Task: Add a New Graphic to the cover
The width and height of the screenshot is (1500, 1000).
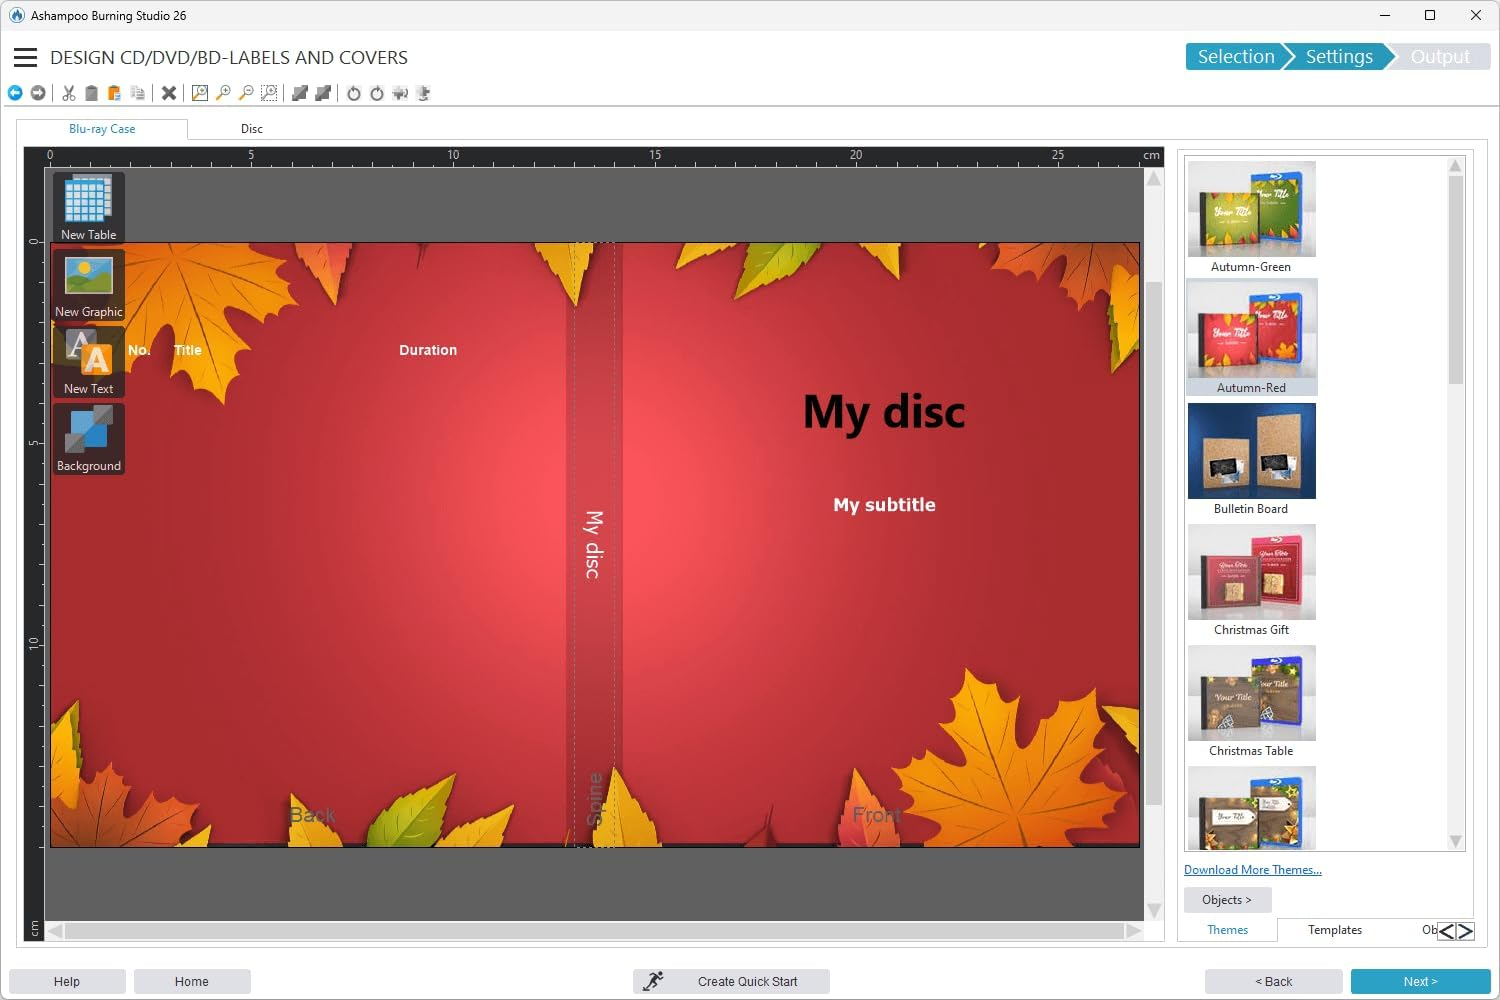Action: pyautogui.click(x=87, y=283)
